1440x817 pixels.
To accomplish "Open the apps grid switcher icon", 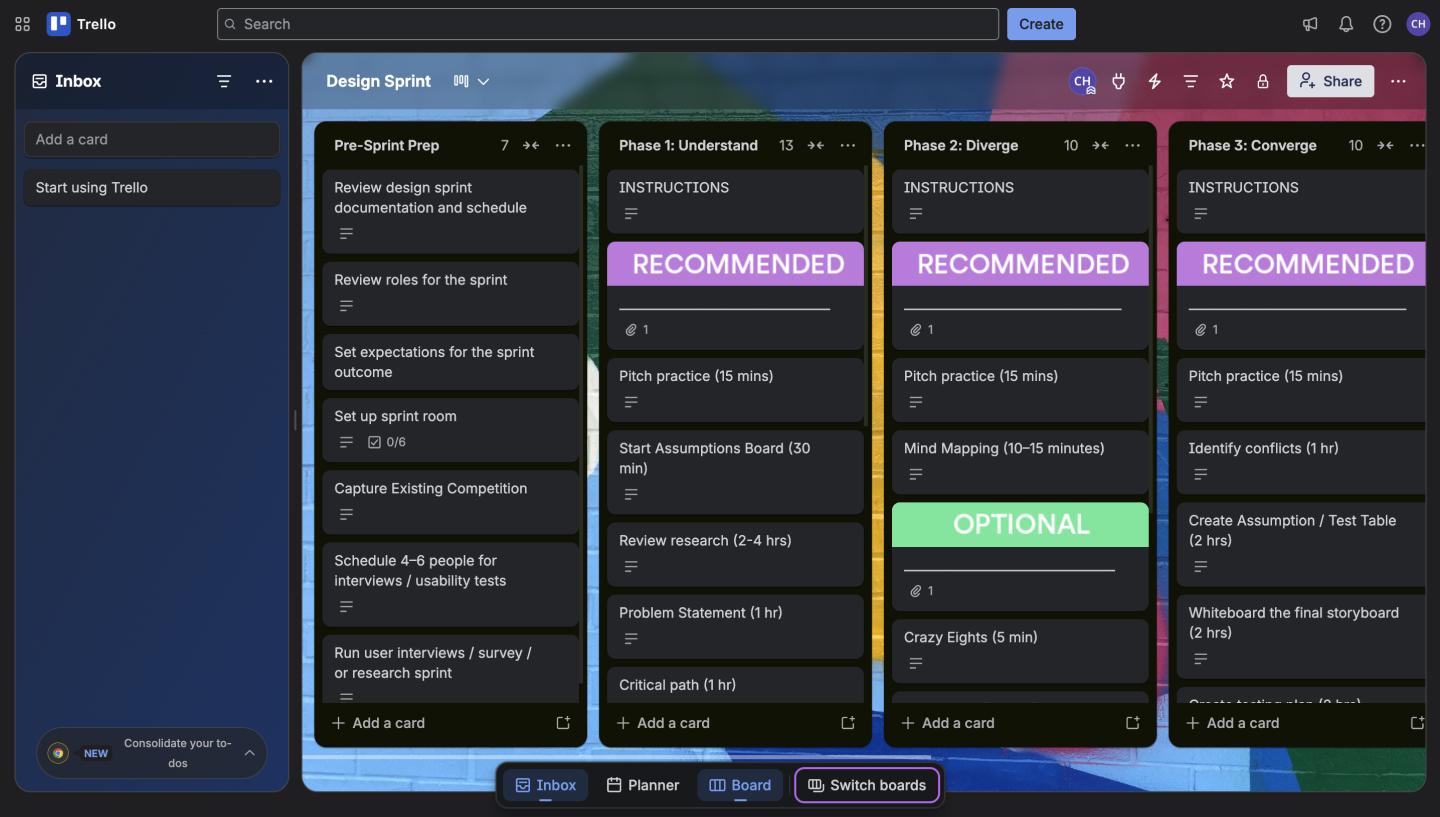I will point(23,24).
